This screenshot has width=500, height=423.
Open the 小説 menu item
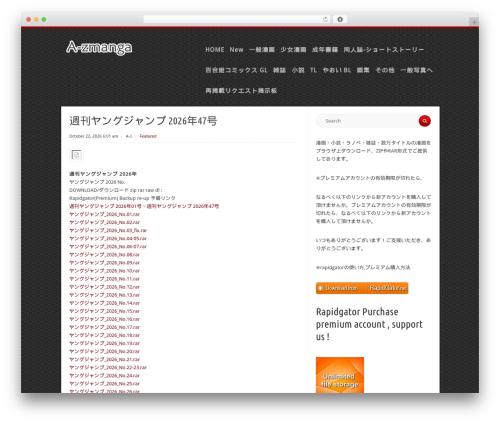pyautogui.click(x=298, y=70)
